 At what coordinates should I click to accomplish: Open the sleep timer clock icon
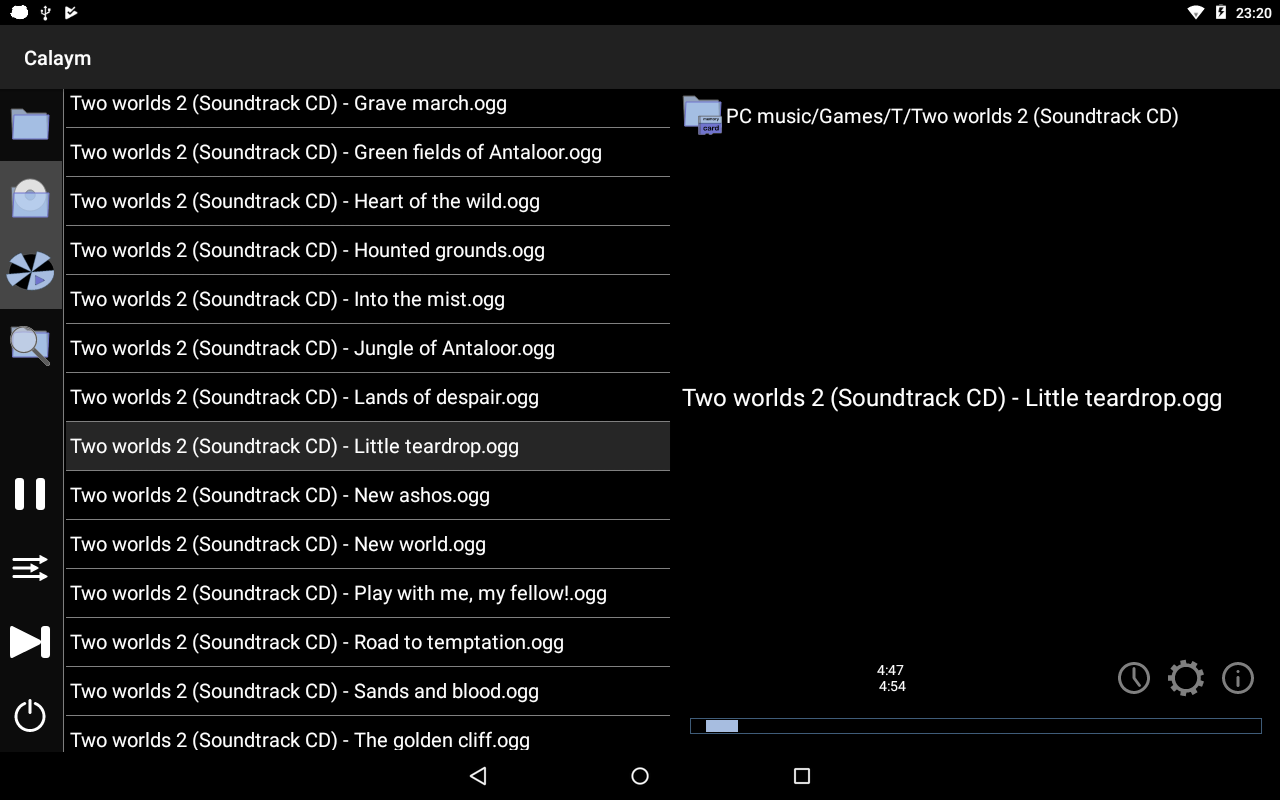click(x=1134, y=678)
